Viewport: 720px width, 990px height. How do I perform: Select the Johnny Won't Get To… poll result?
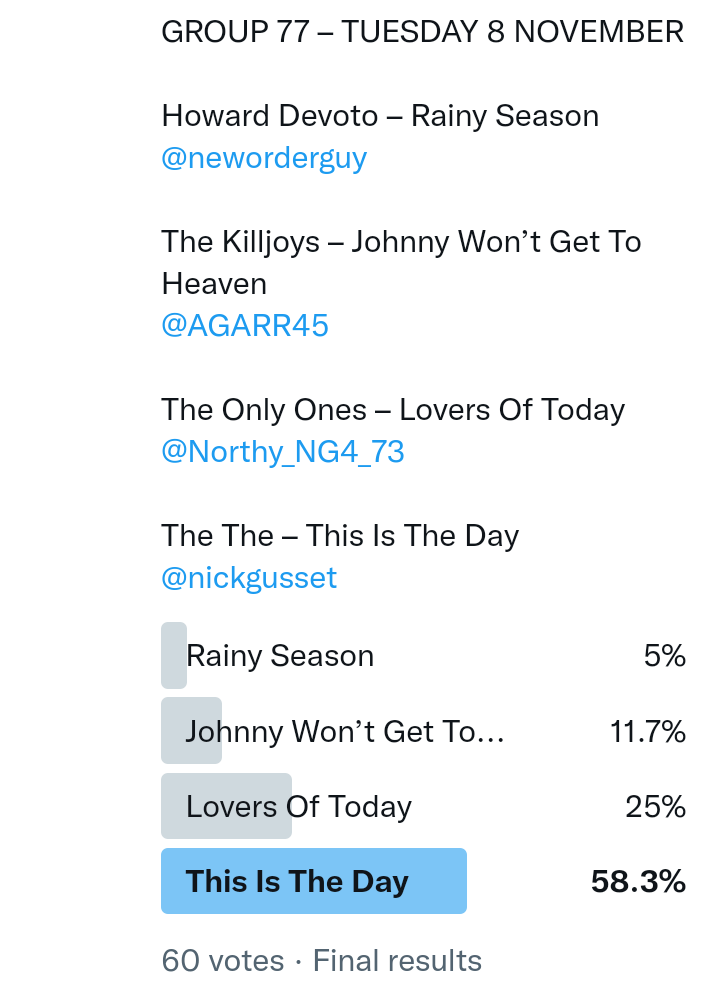(x=345, y=732)
